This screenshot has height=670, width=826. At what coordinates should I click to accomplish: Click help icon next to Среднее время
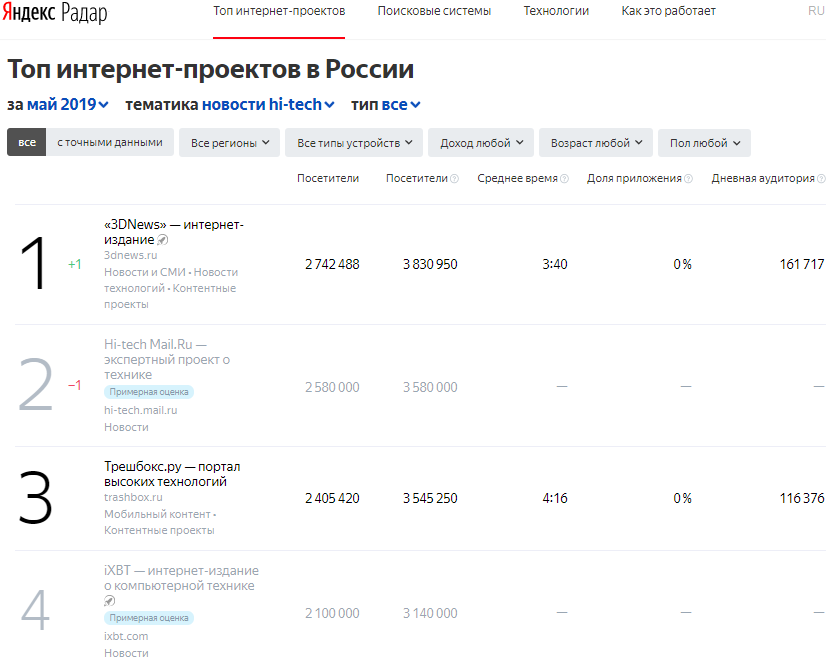click(564, 179)
